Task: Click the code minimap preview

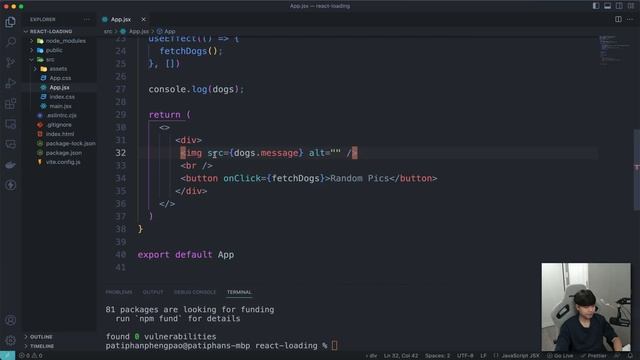Action: 615,50
